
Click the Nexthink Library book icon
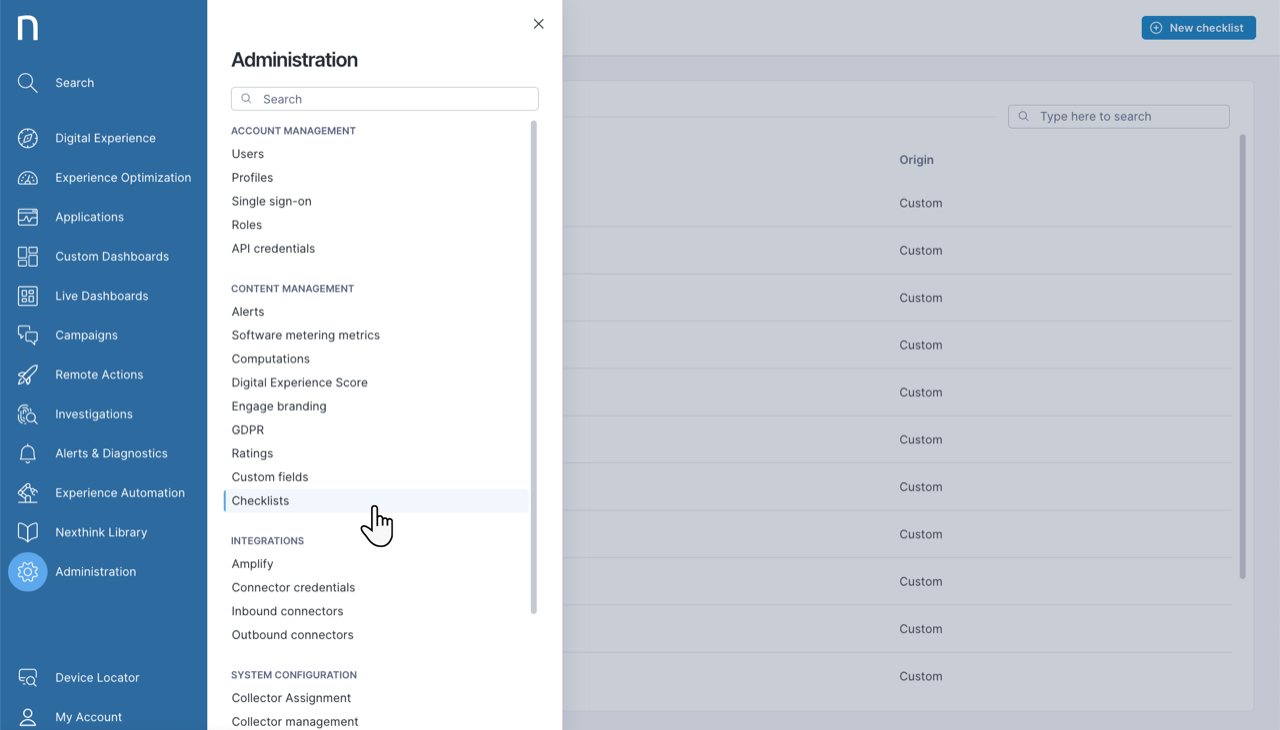coord(27,532)
